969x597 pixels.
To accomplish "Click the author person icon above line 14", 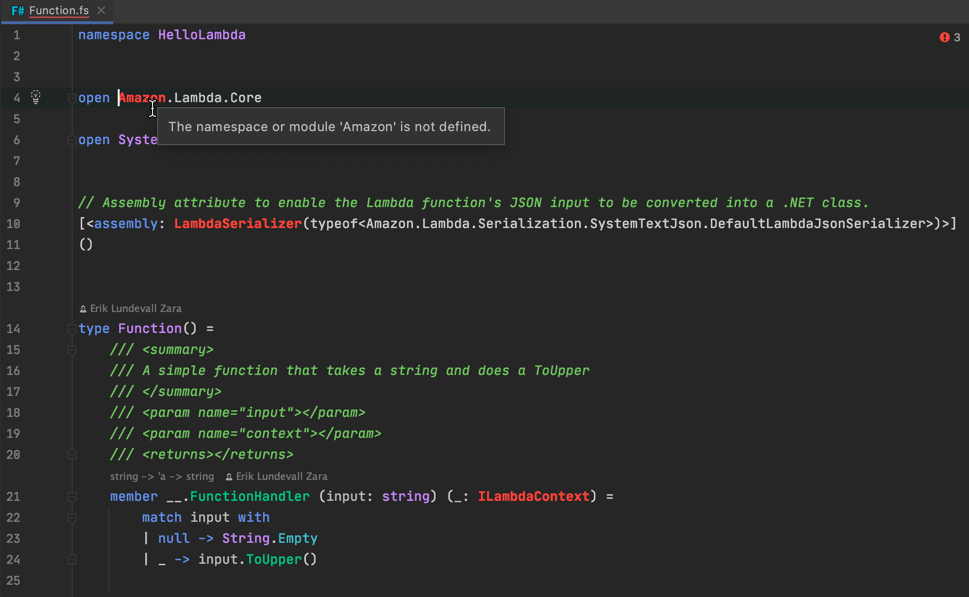I will [83, 309].
